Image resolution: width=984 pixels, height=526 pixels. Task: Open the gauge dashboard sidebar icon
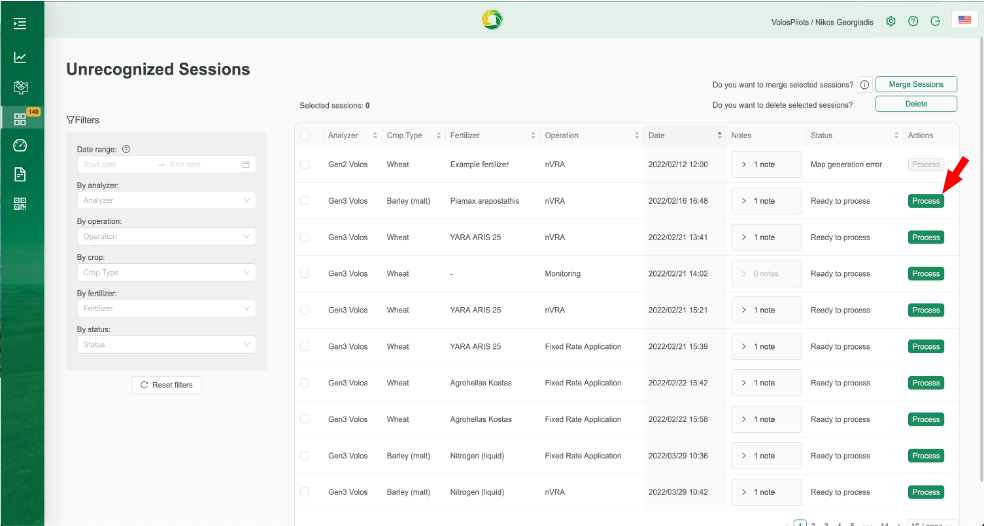[x=20, y=145]
